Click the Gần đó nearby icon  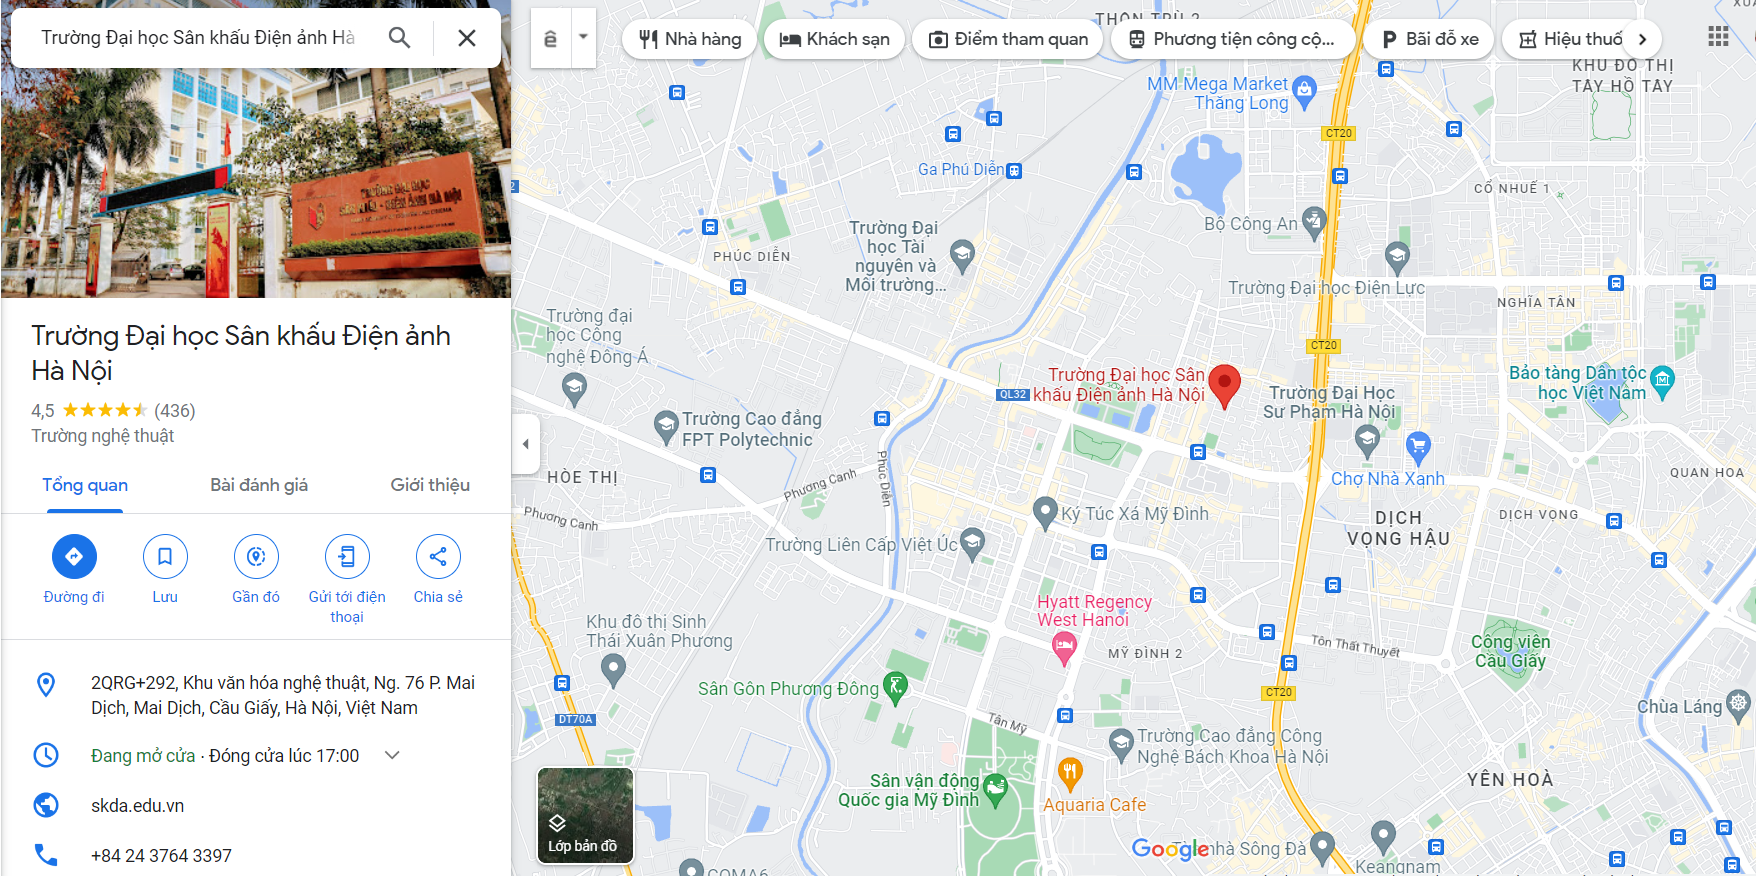click(256, 557)
